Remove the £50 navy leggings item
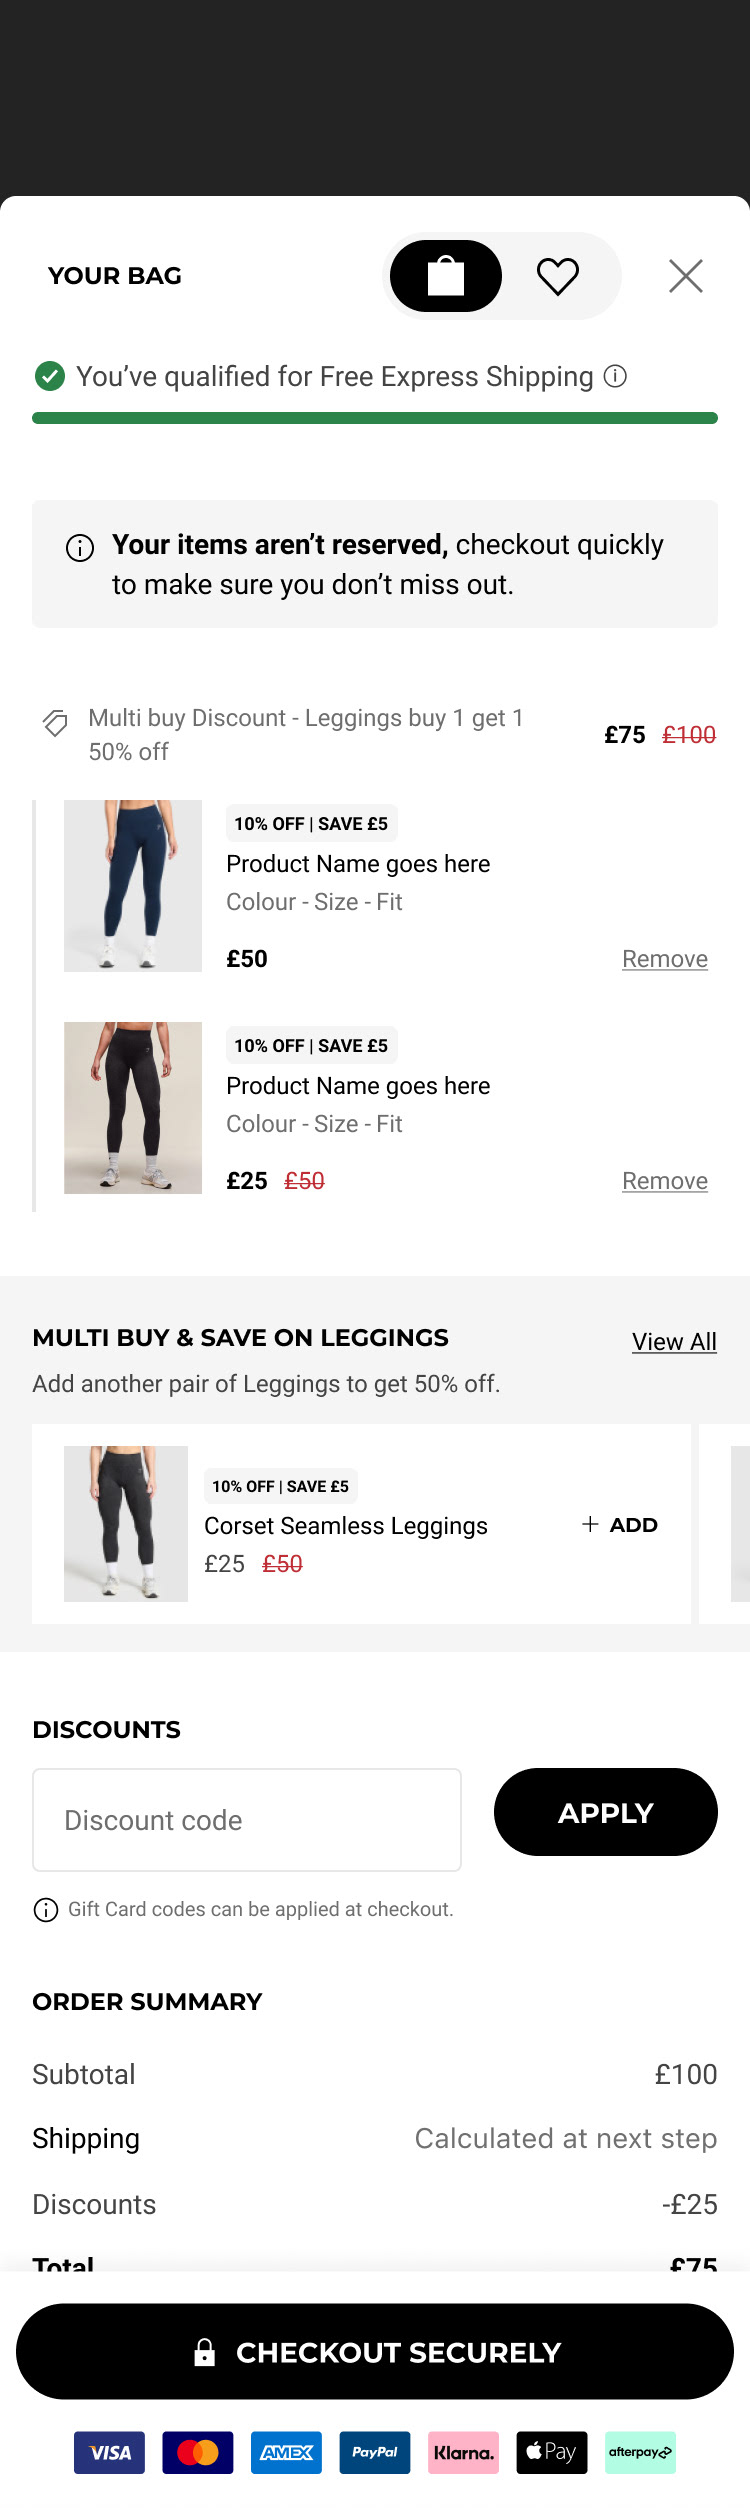The height and width of the screenshot is (2508, 750). [x=664, y=959]
